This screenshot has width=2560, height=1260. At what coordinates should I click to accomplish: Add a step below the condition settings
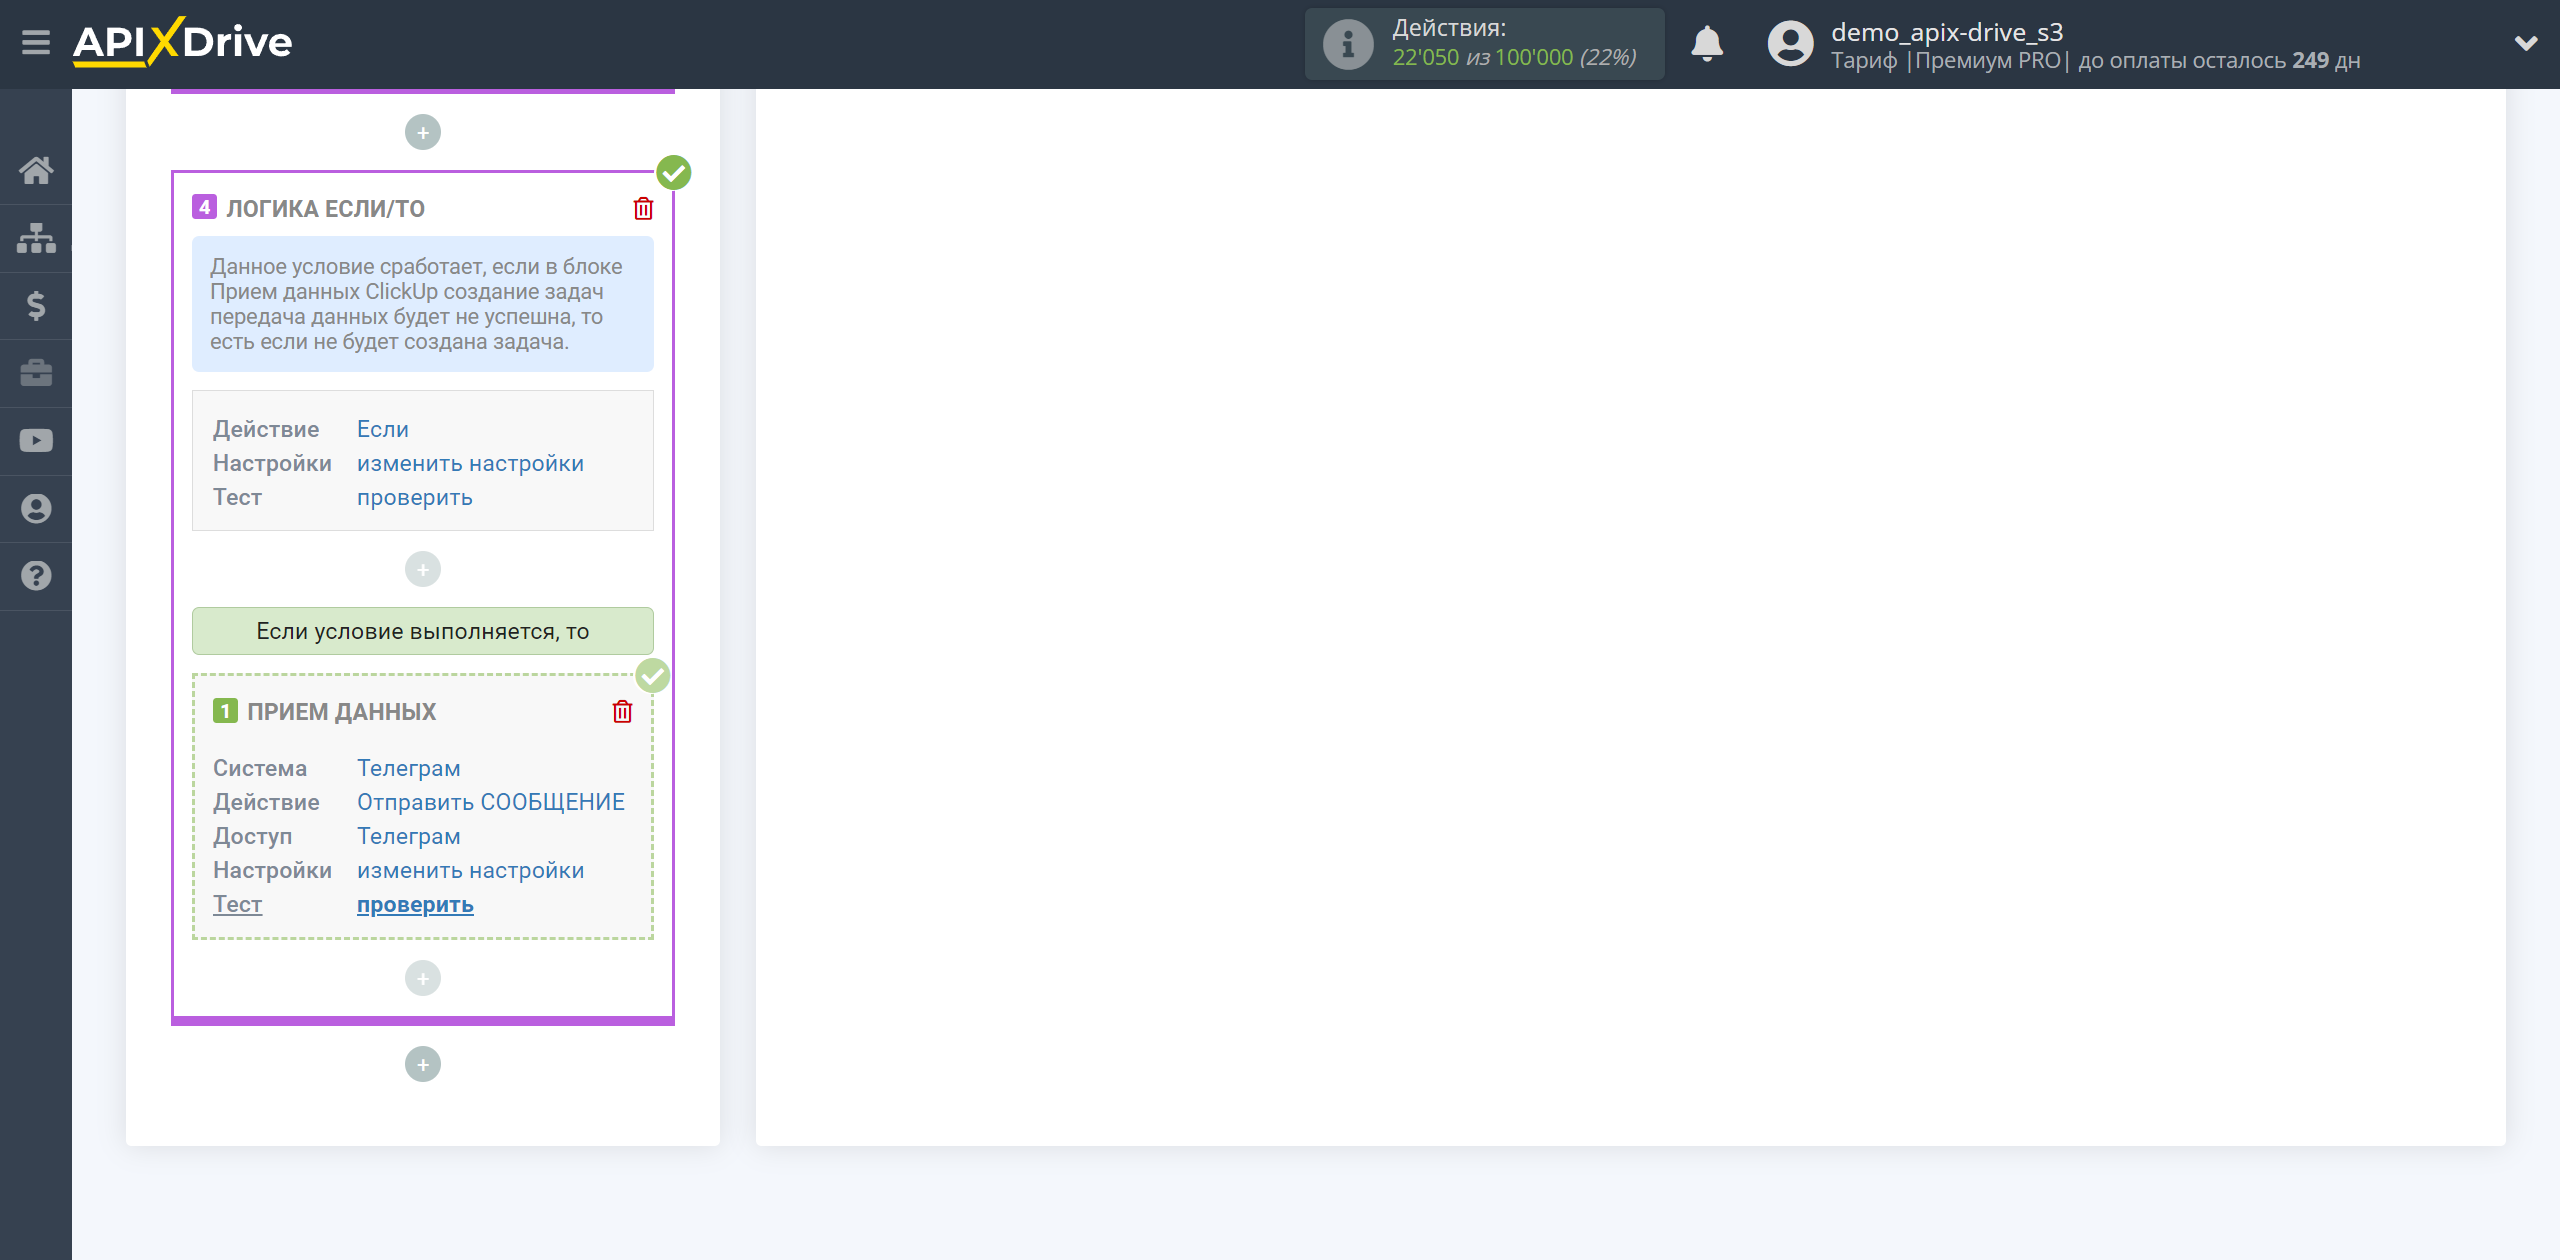point(423,569)
